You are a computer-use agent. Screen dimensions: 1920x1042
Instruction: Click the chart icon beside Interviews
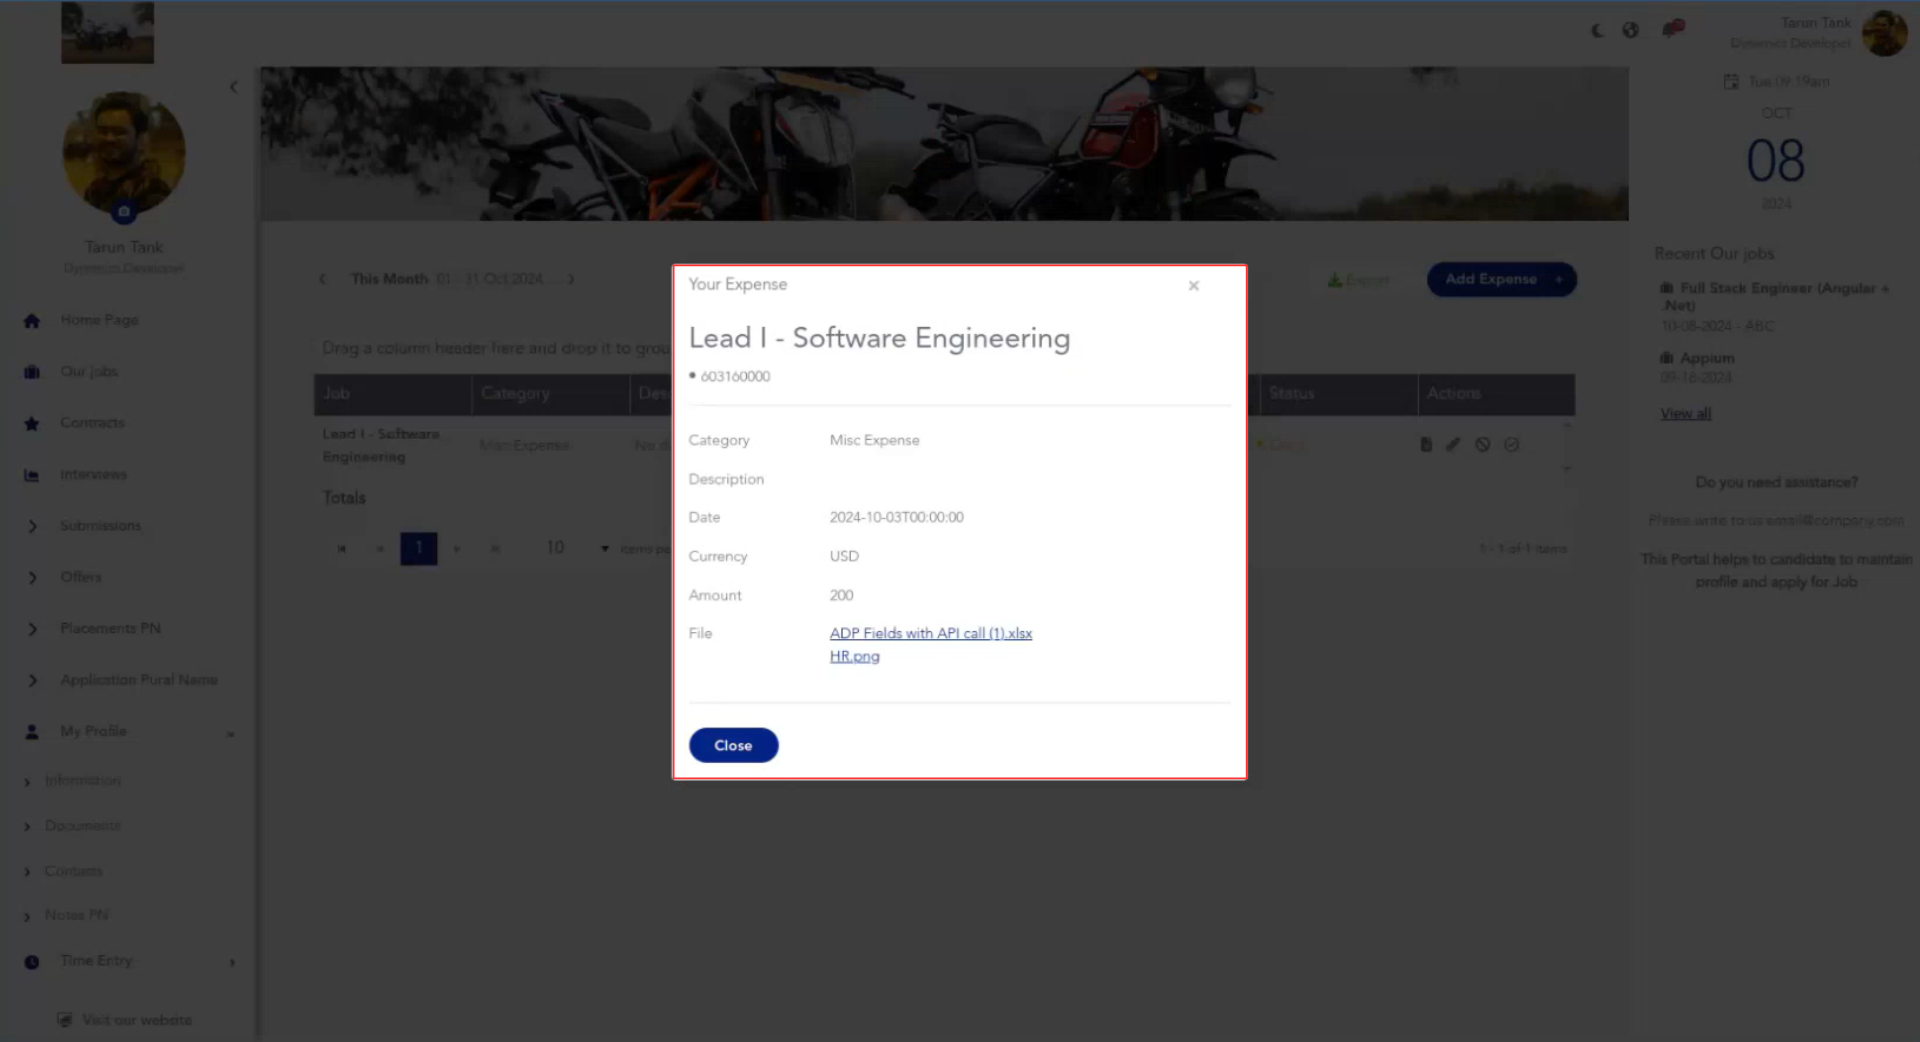(x=32, y=475)
